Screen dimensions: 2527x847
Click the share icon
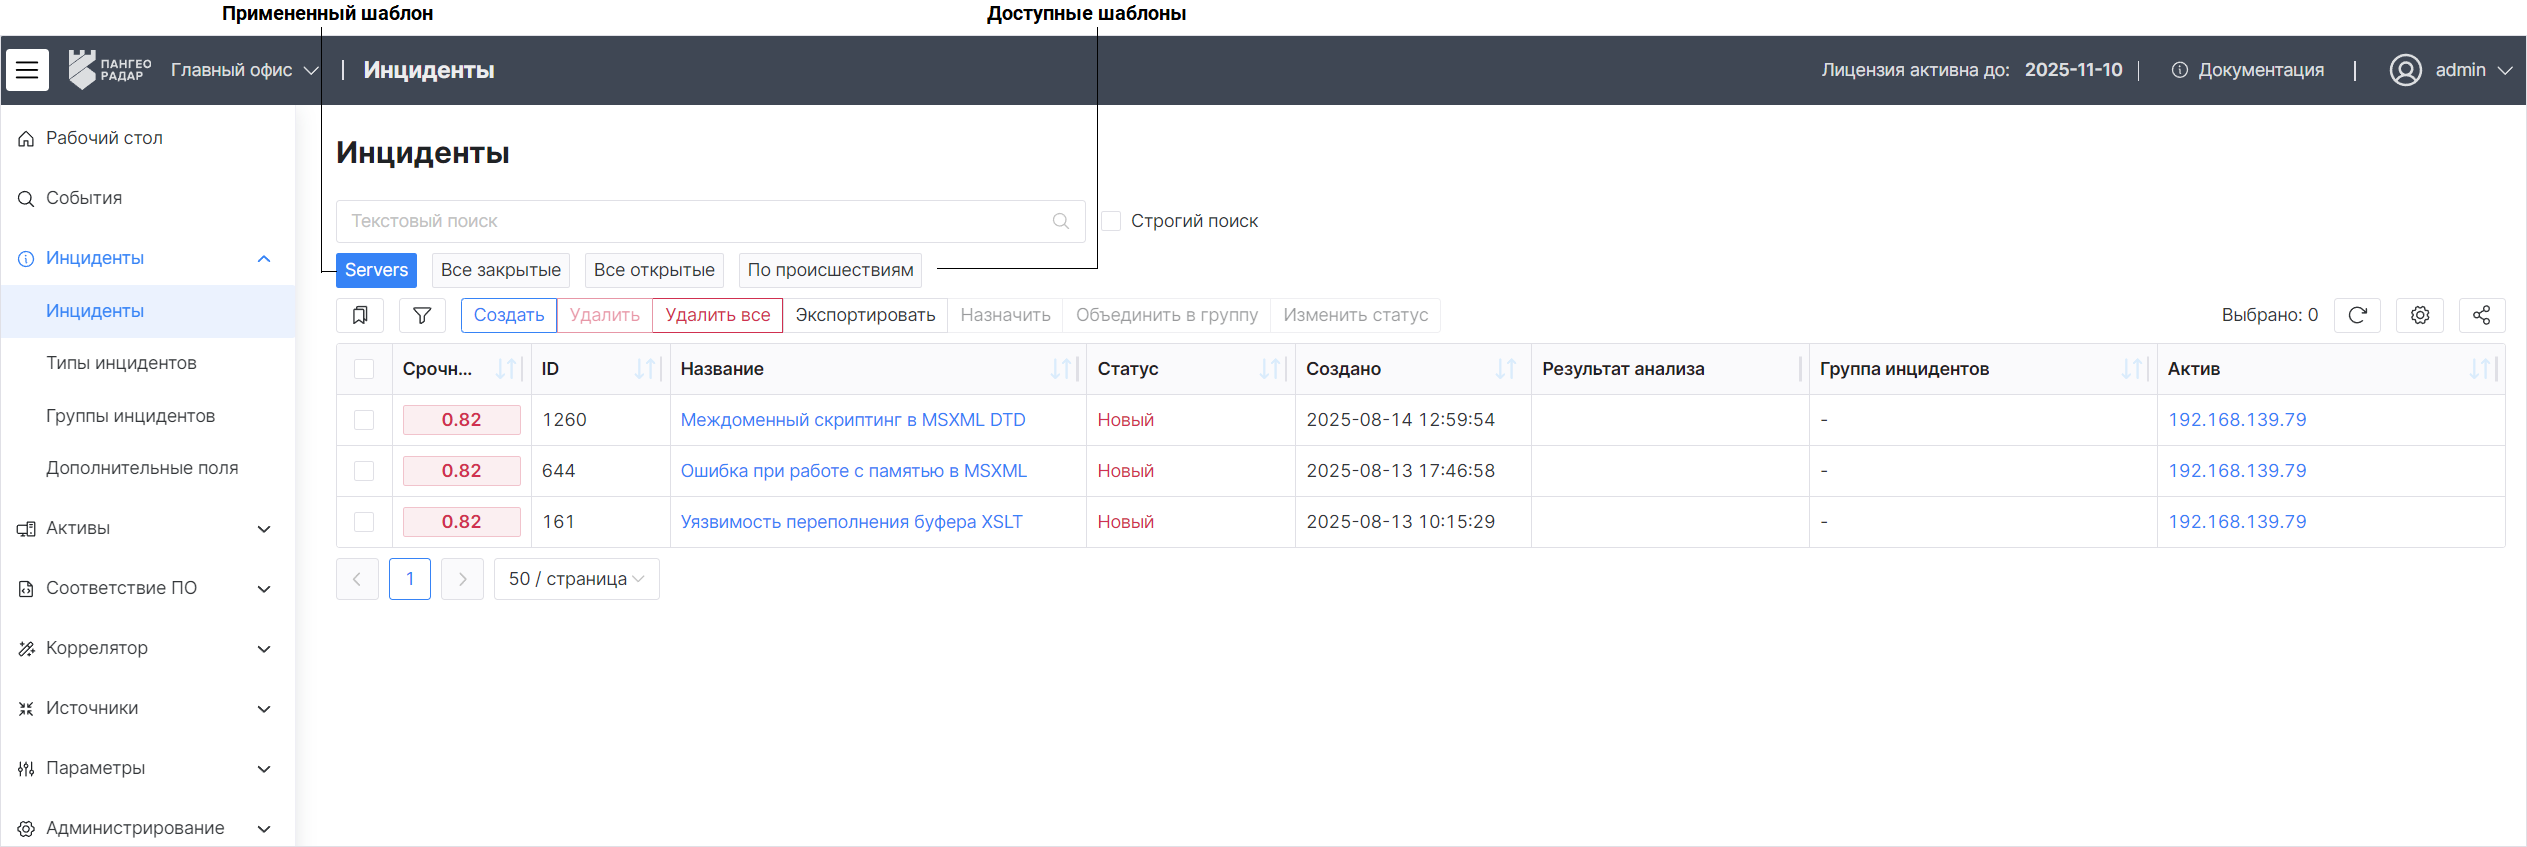point(2481,315)
